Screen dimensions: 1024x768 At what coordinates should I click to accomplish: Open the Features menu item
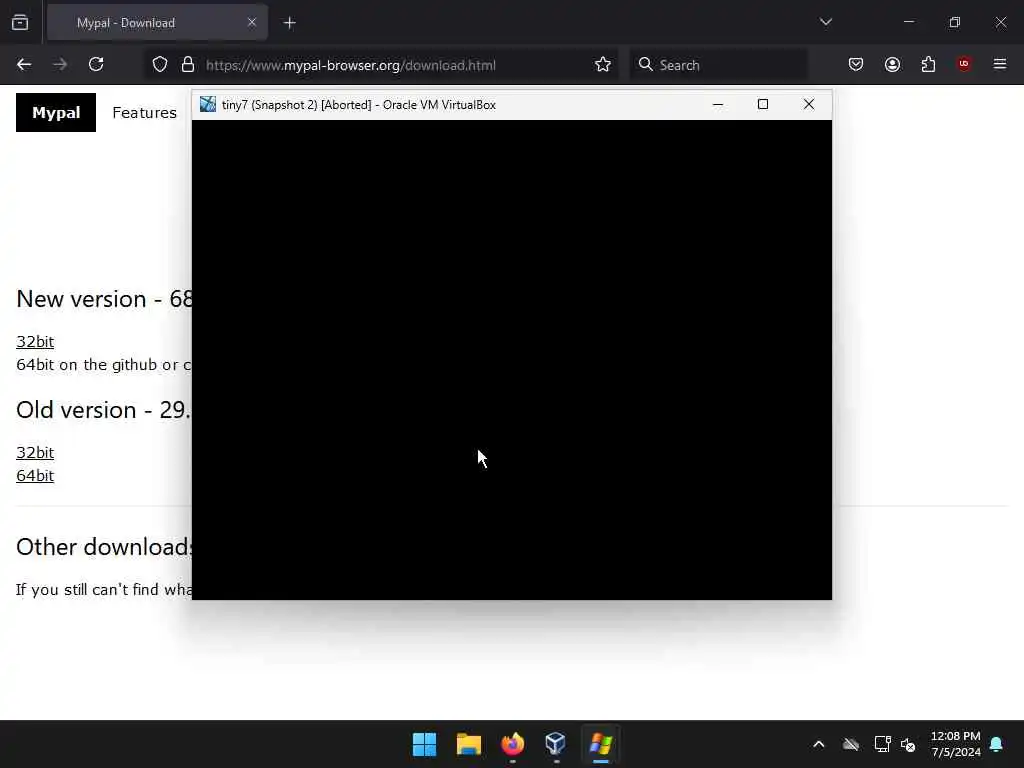point(144,112)
